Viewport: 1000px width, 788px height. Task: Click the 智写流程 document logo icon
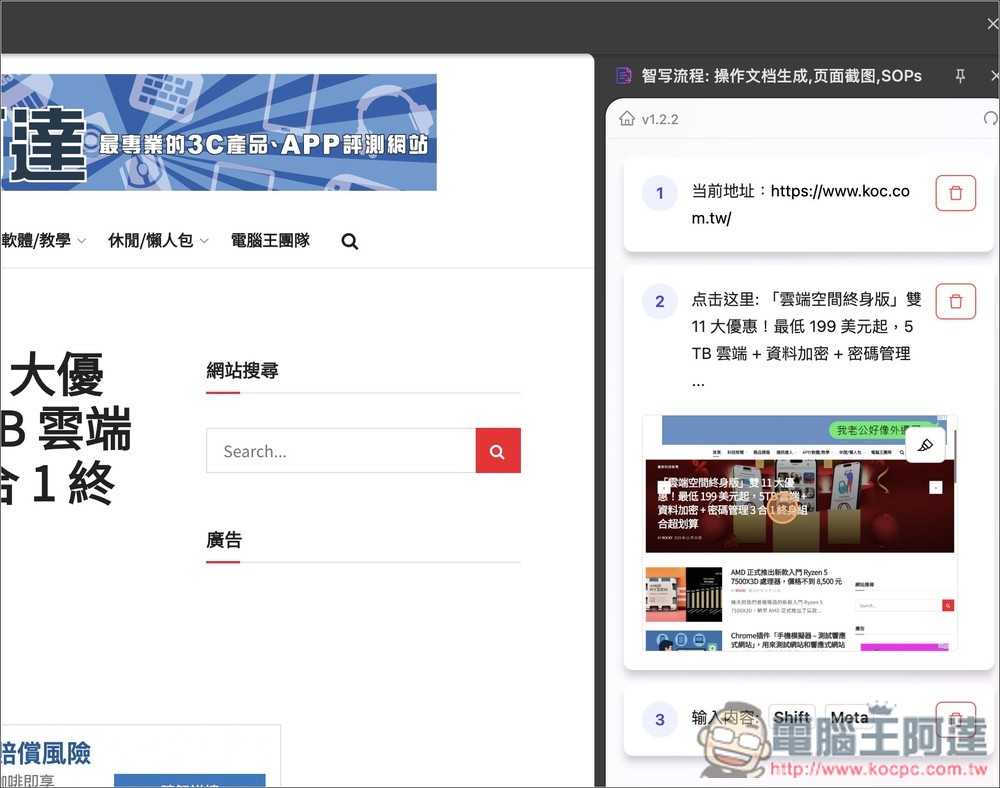[624, 75]
